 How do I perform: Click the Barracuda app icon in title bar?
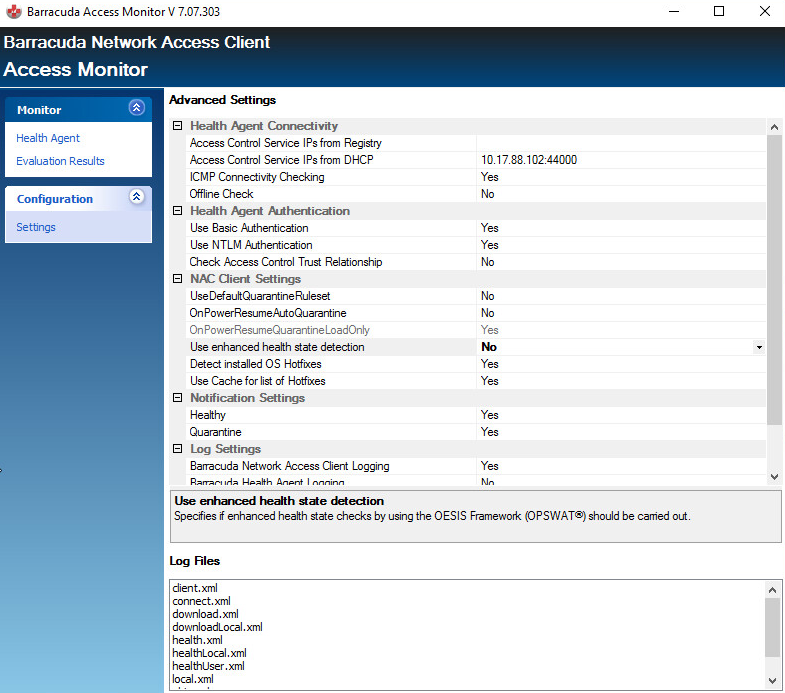[14, 12]
